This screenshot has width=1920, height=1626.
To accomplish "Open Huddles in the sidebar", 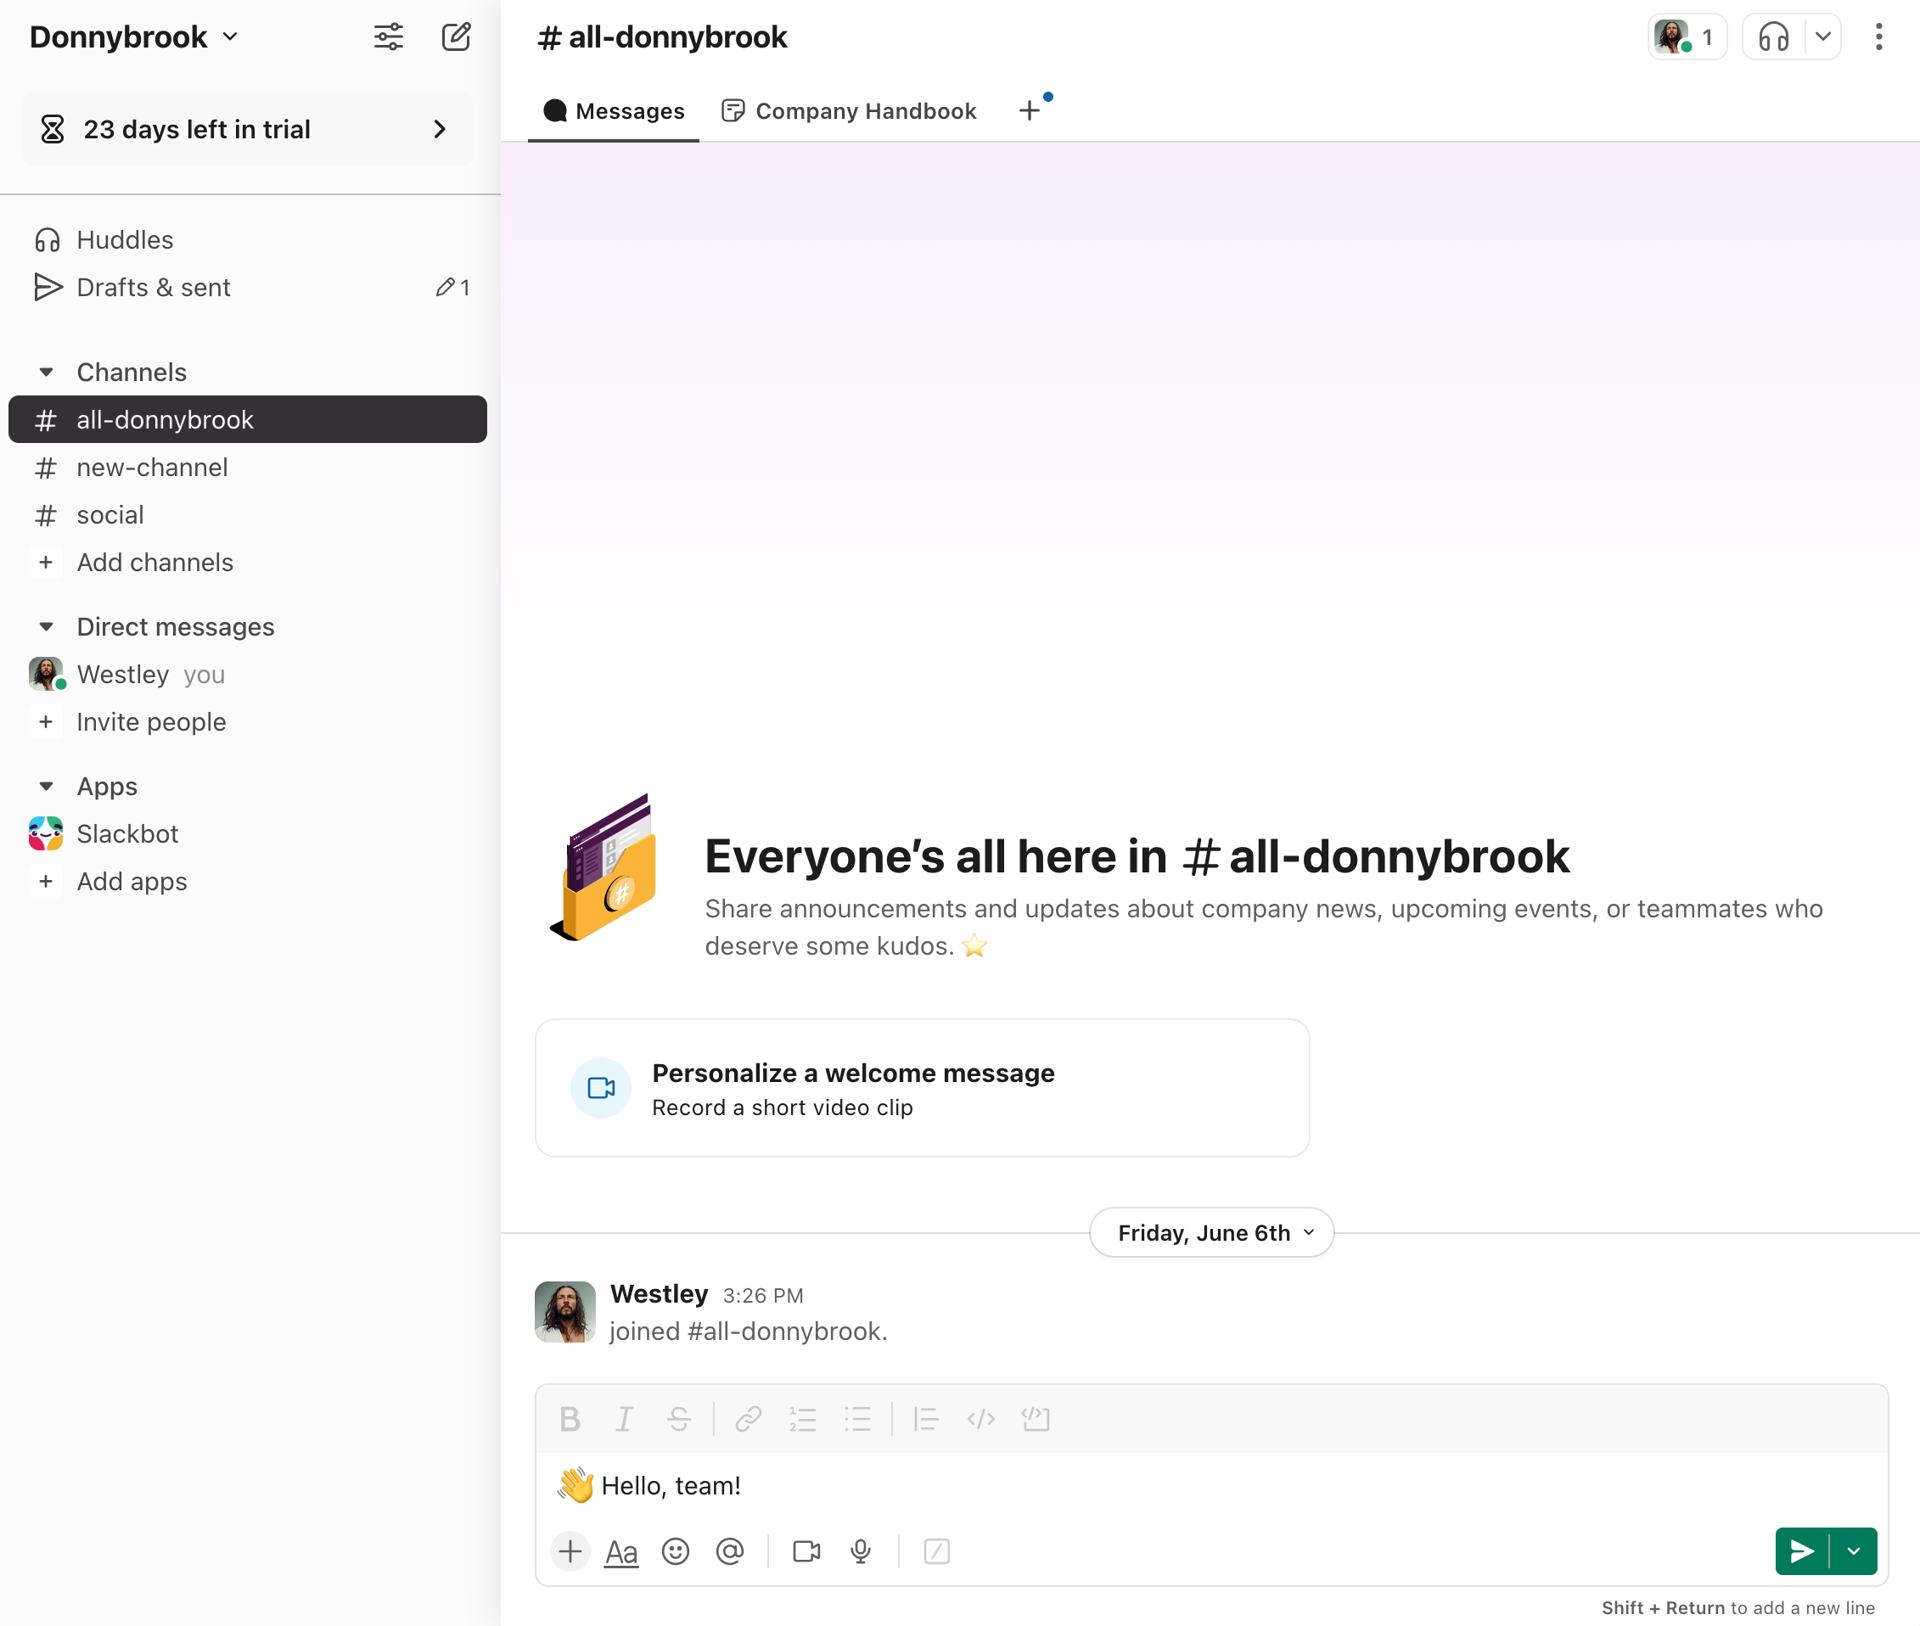I will [247, 240].
